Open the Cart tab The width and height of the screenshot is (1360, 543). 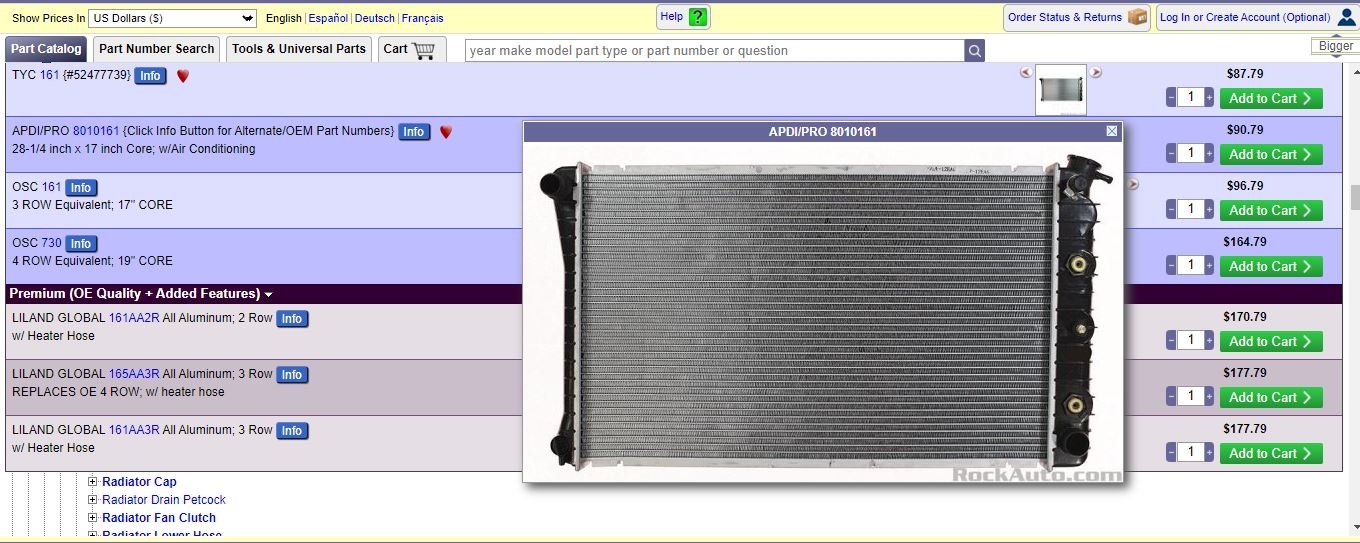pyautogui.click(x=412, y=49)
